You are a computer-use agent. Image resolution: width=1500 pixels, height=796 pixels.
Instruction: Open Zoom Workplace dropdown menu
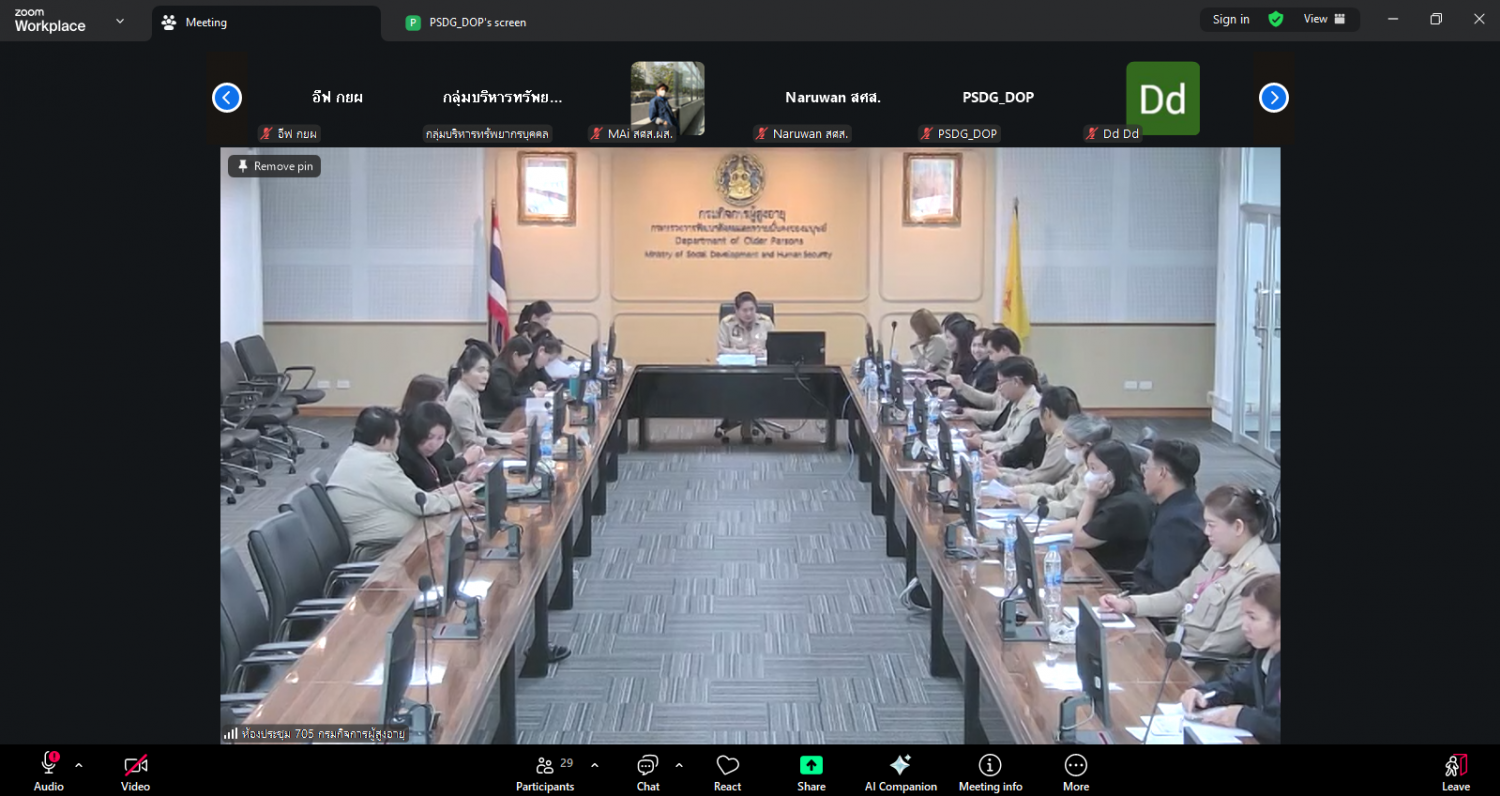point(120,21)
